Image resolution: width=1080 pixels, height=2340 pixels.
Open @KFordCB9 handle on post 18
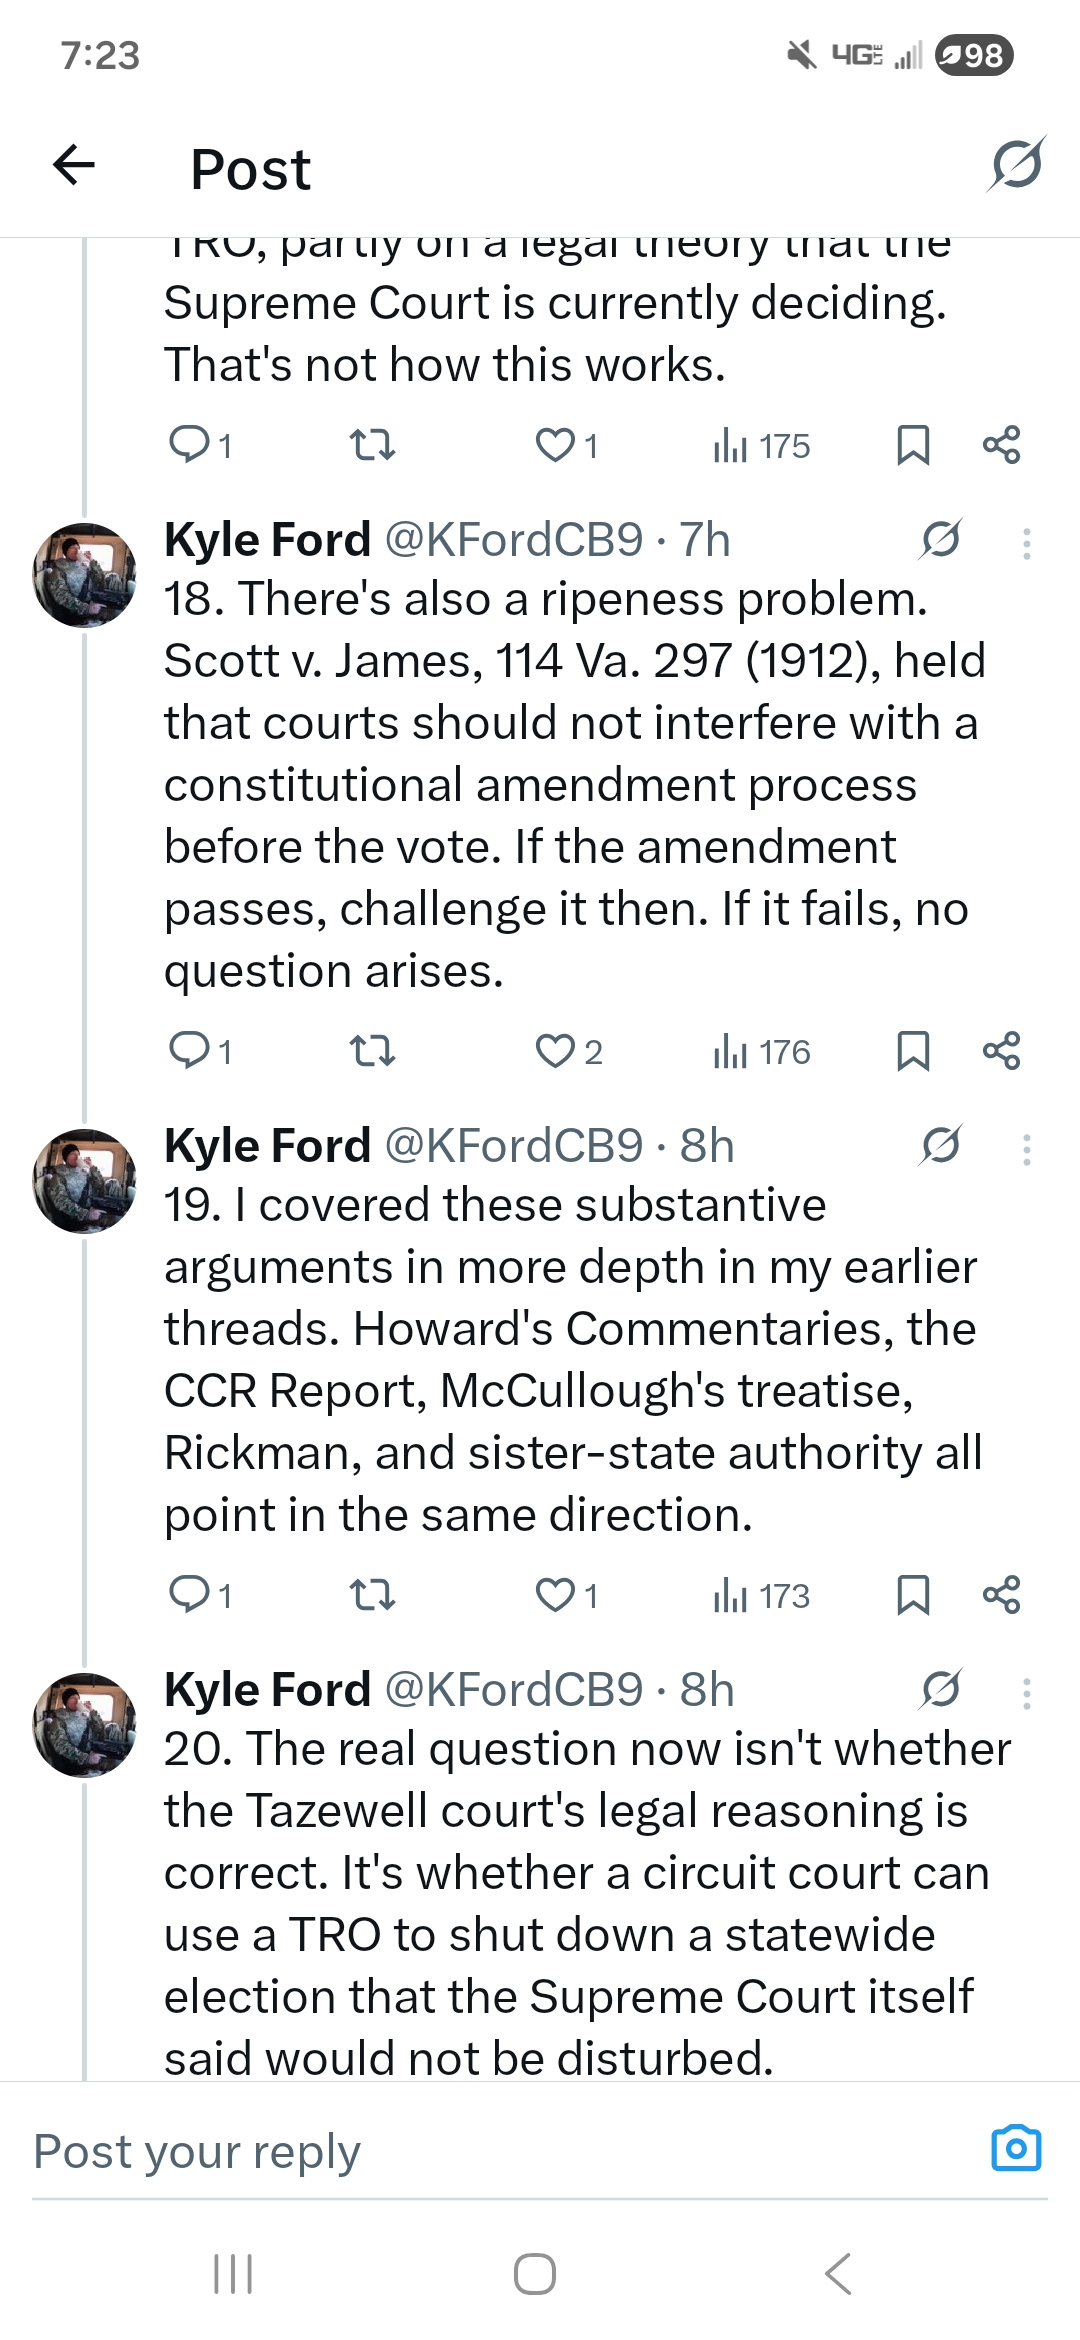[513, 540]
